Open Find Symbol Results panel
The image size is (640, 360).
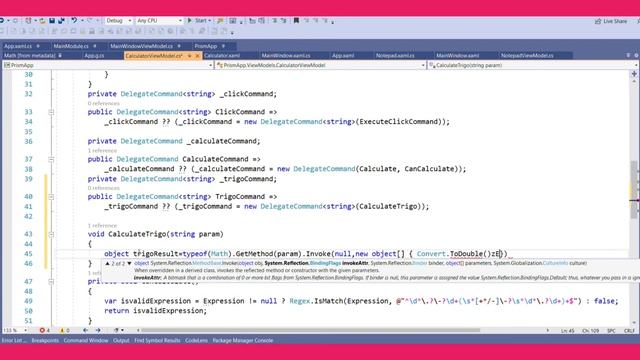click(157, 340)
